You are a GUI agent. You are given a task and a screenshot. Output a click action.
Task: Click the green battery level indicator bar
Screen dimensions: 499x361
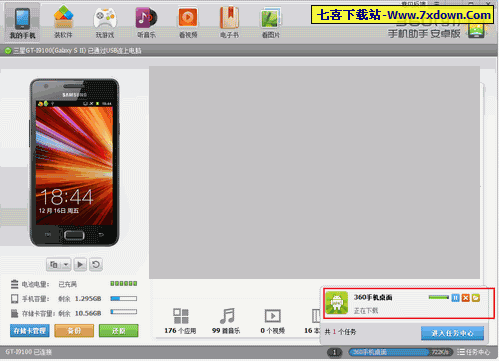(x=124, y=283)
